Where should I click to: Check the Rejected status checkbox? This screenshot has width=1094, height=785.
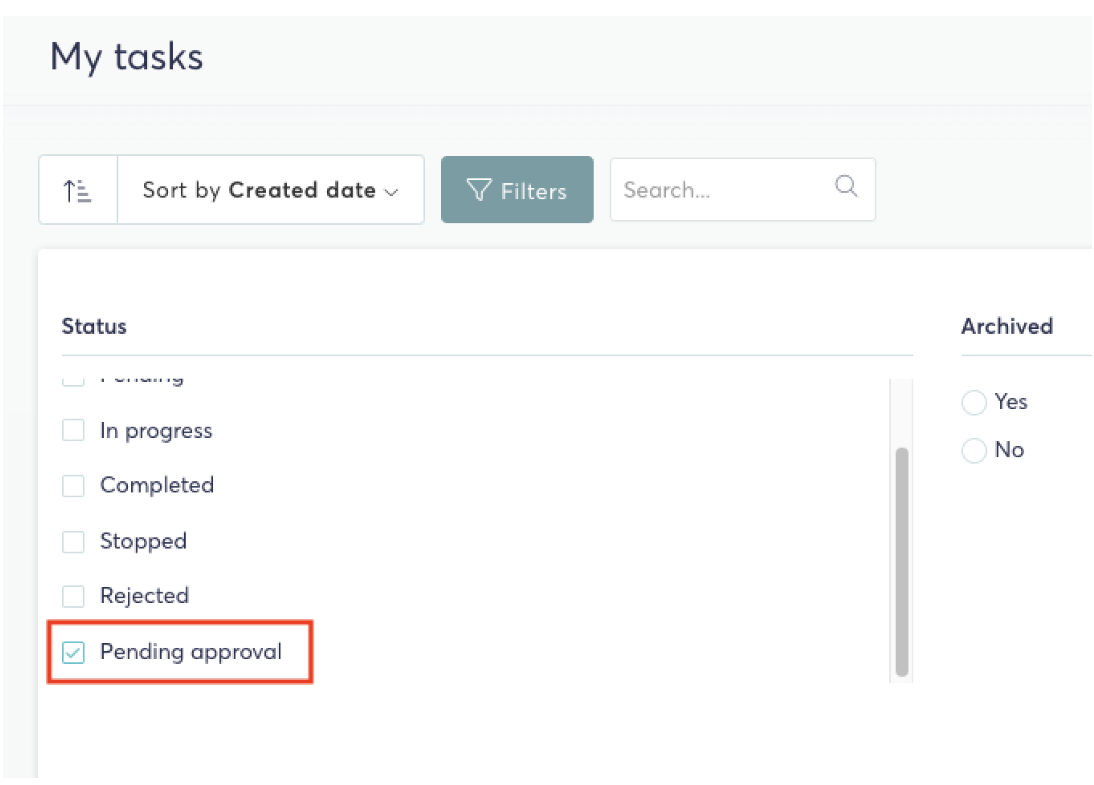(73, 596)
